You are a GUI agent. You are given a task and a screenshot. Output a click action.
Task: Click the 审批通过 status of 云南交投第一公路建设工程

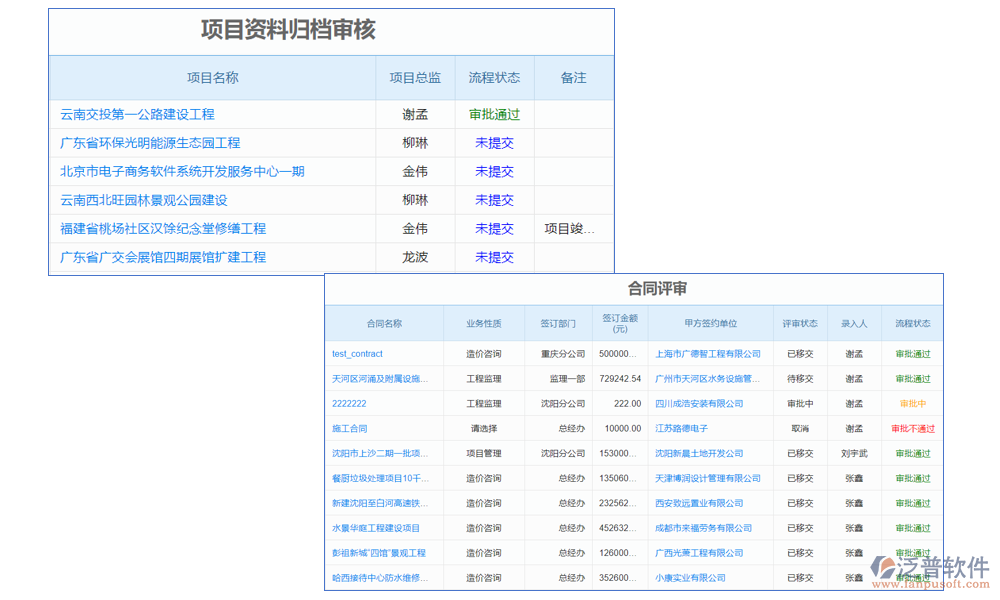pyautogui.click(x=494, y=114)
